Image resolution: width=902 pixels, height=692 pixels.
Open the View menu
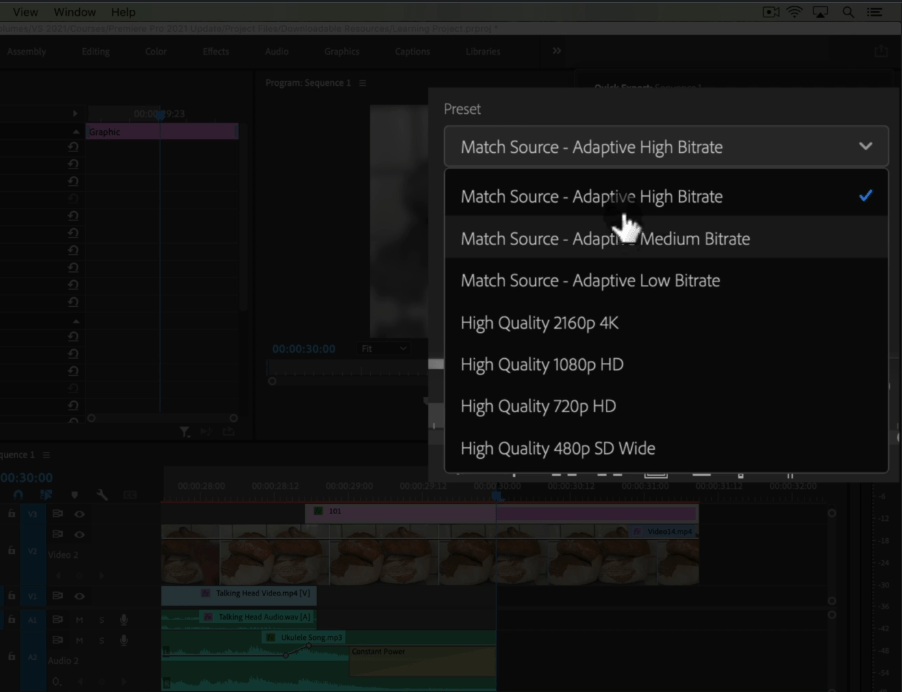pos(25,12)
